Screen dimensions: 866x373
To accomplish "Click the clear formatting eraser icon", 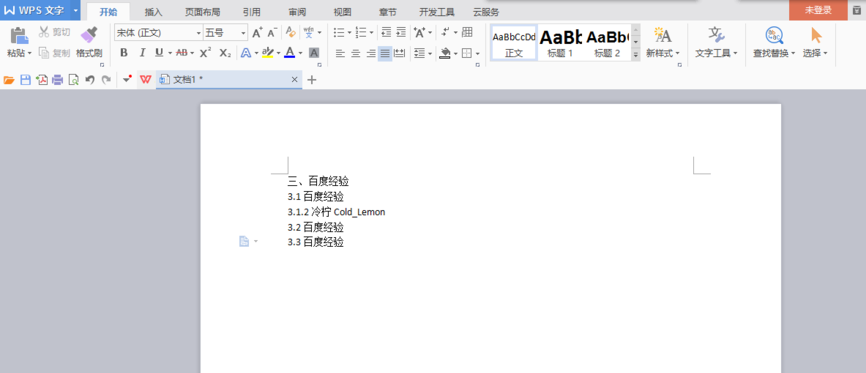I will pos(290,33).
